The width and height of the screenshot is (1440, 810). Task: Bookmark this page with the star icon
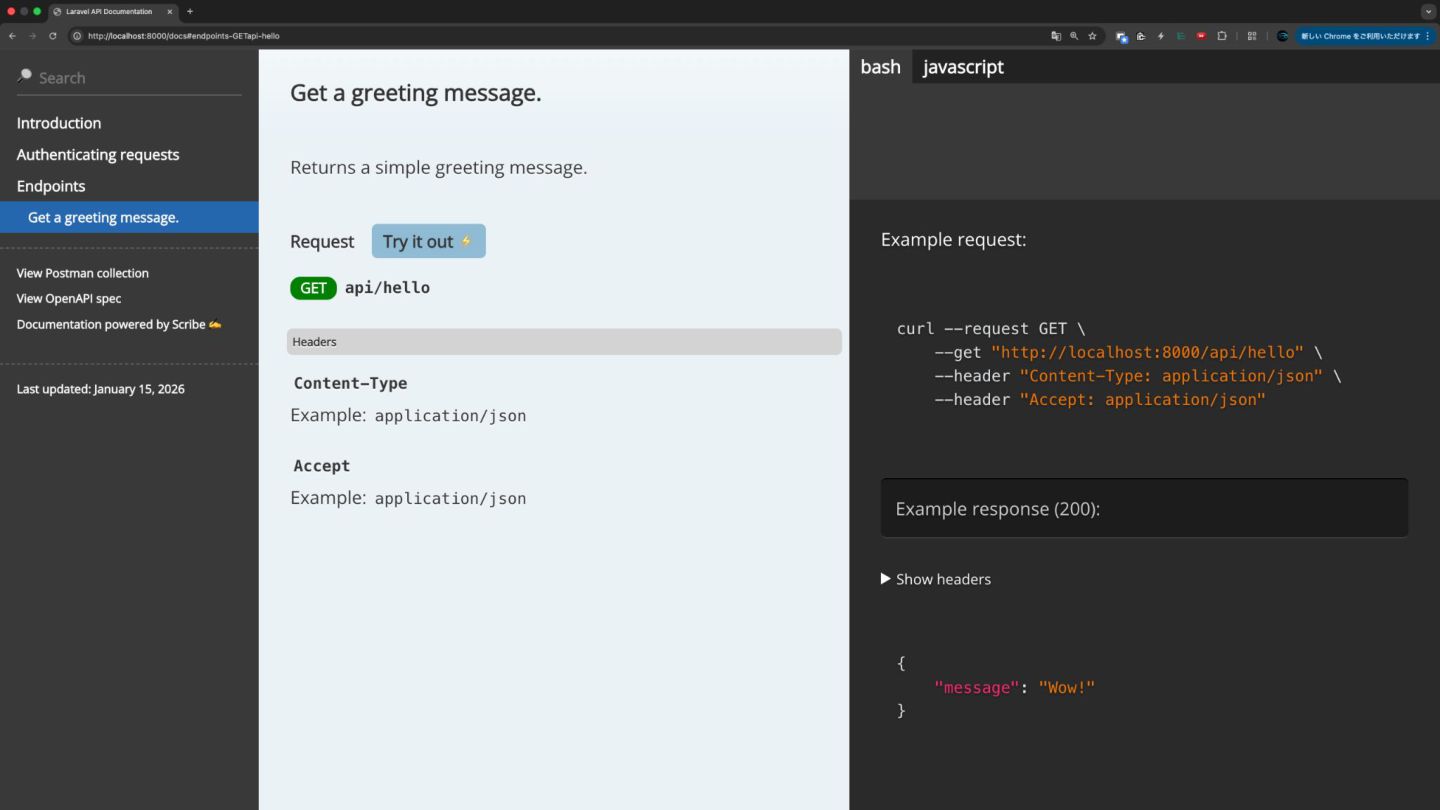coord(1092,36)
